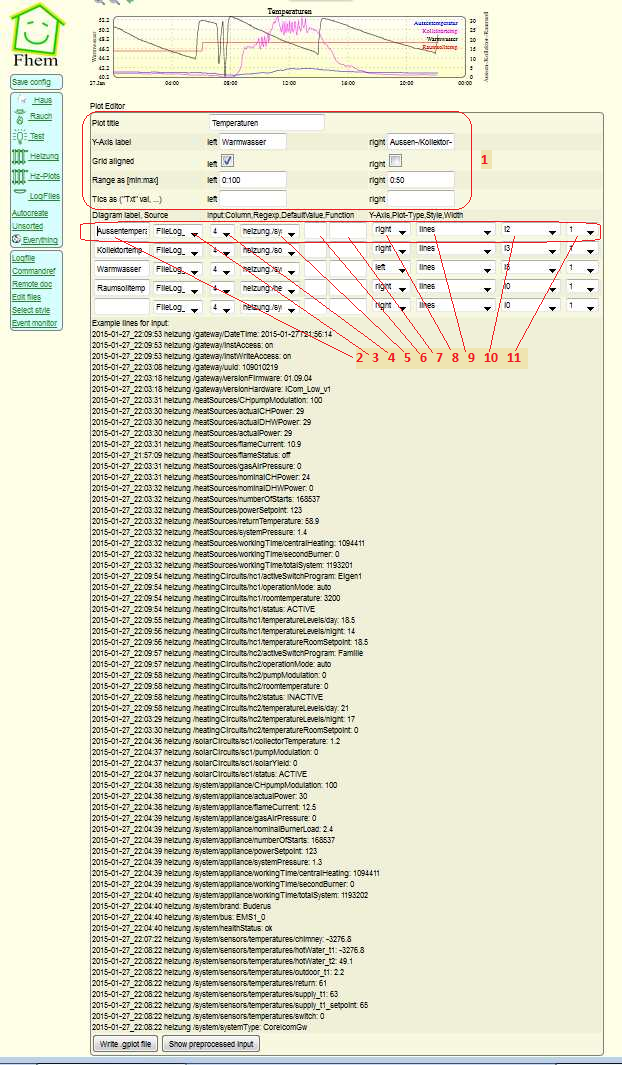Click the Hz-Plots radiator icon
Image resolution: width=622 pixels, height=1065 pixels.
[x=19, y=177]
